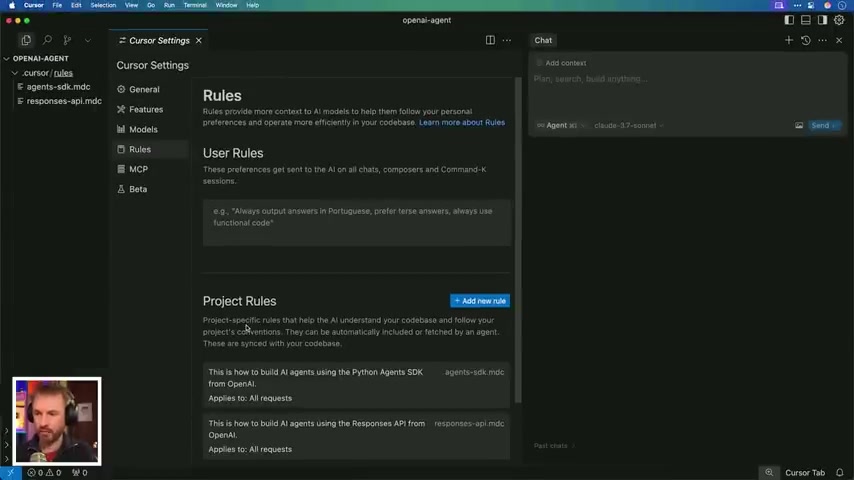Open the Go menu

151,5
